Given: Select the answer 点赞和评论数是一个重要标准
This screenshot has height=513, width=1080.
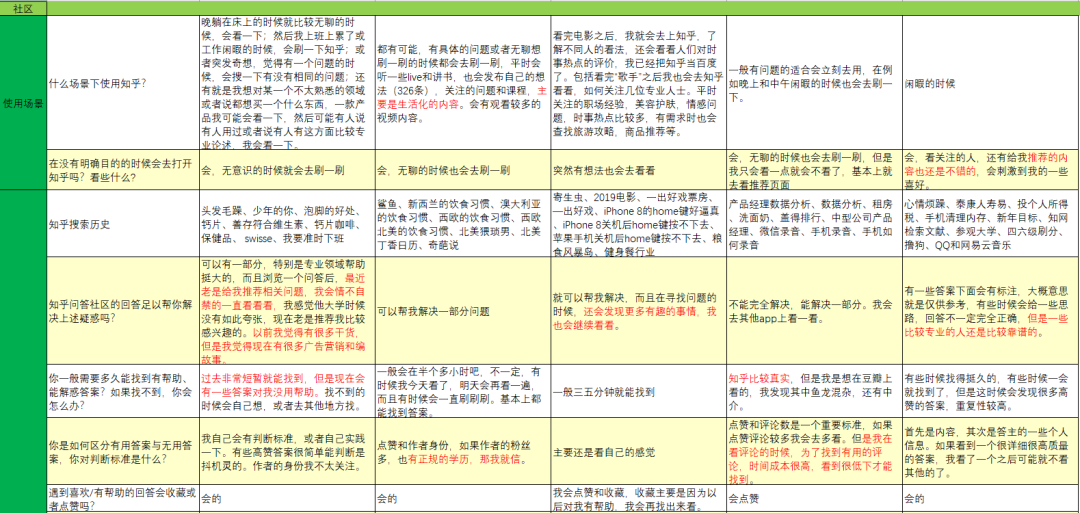Looking at the screenshot, I should point(814,452).
